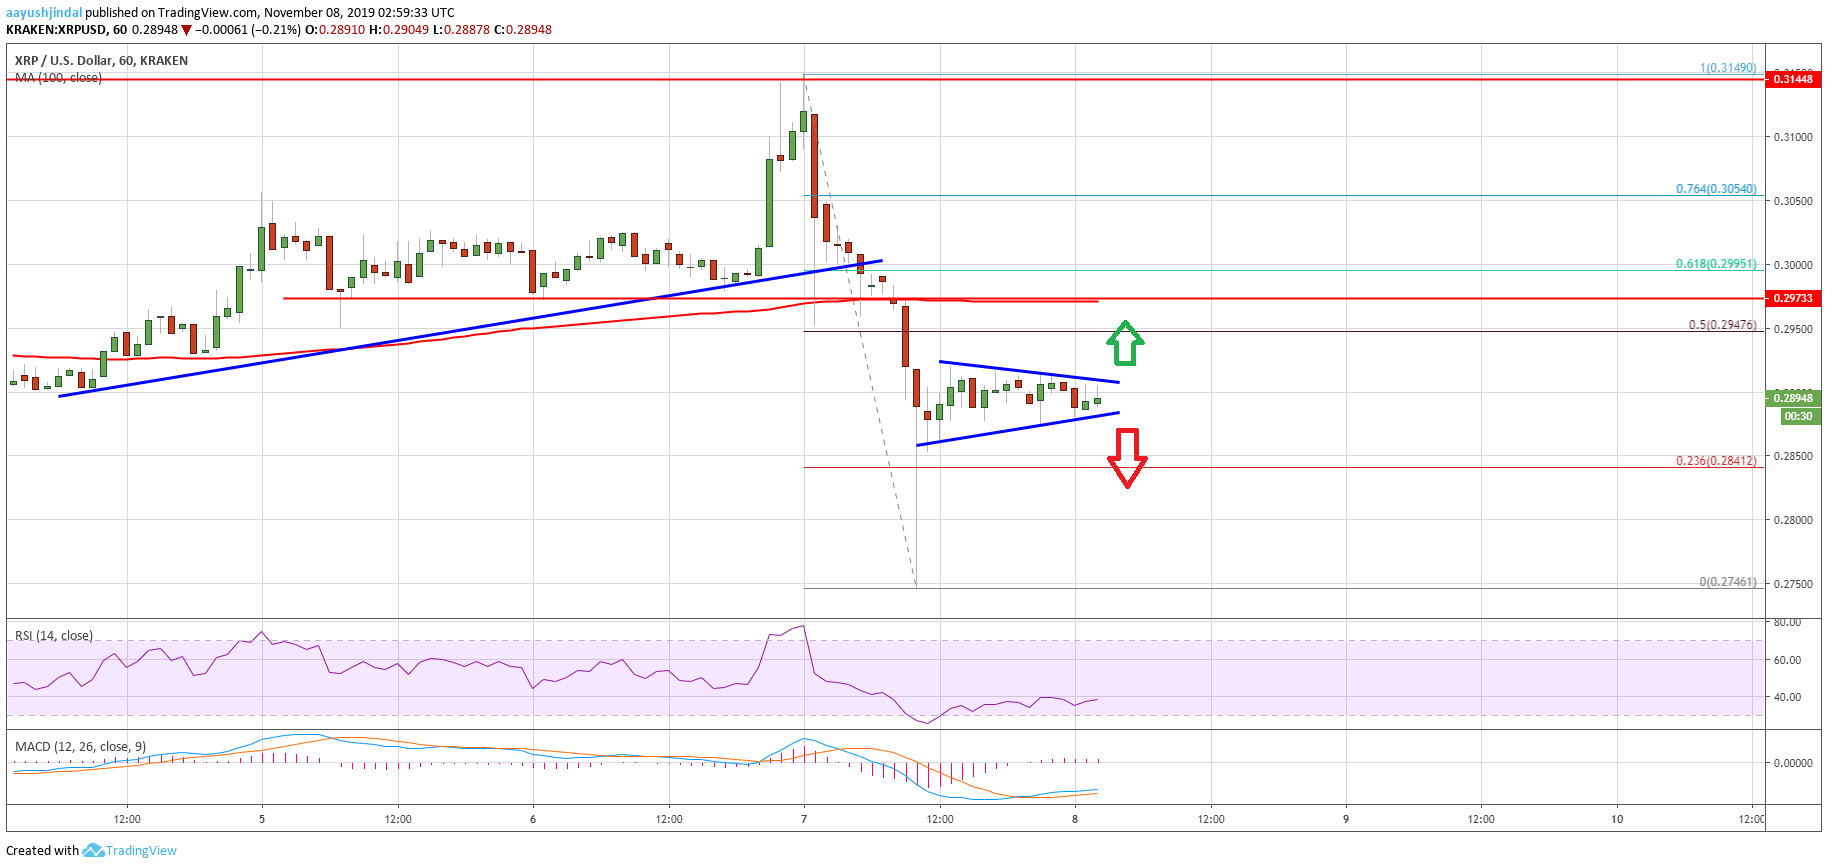Select Fibonacci level 0.618(0.29951) label
Image resolution: width=1828 pixels, height=868 pixels.
coord(1716,264)
